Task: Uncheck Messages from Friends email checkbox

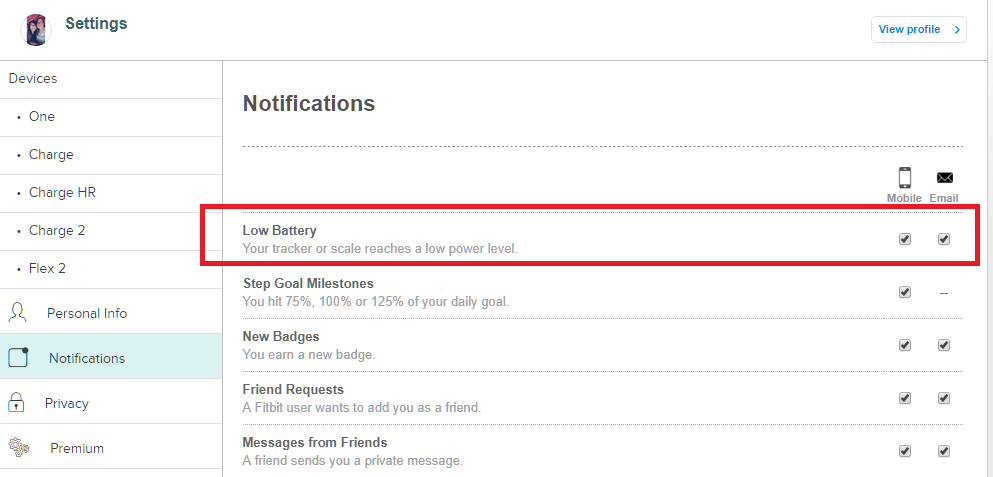Action: tap(944, 451)
